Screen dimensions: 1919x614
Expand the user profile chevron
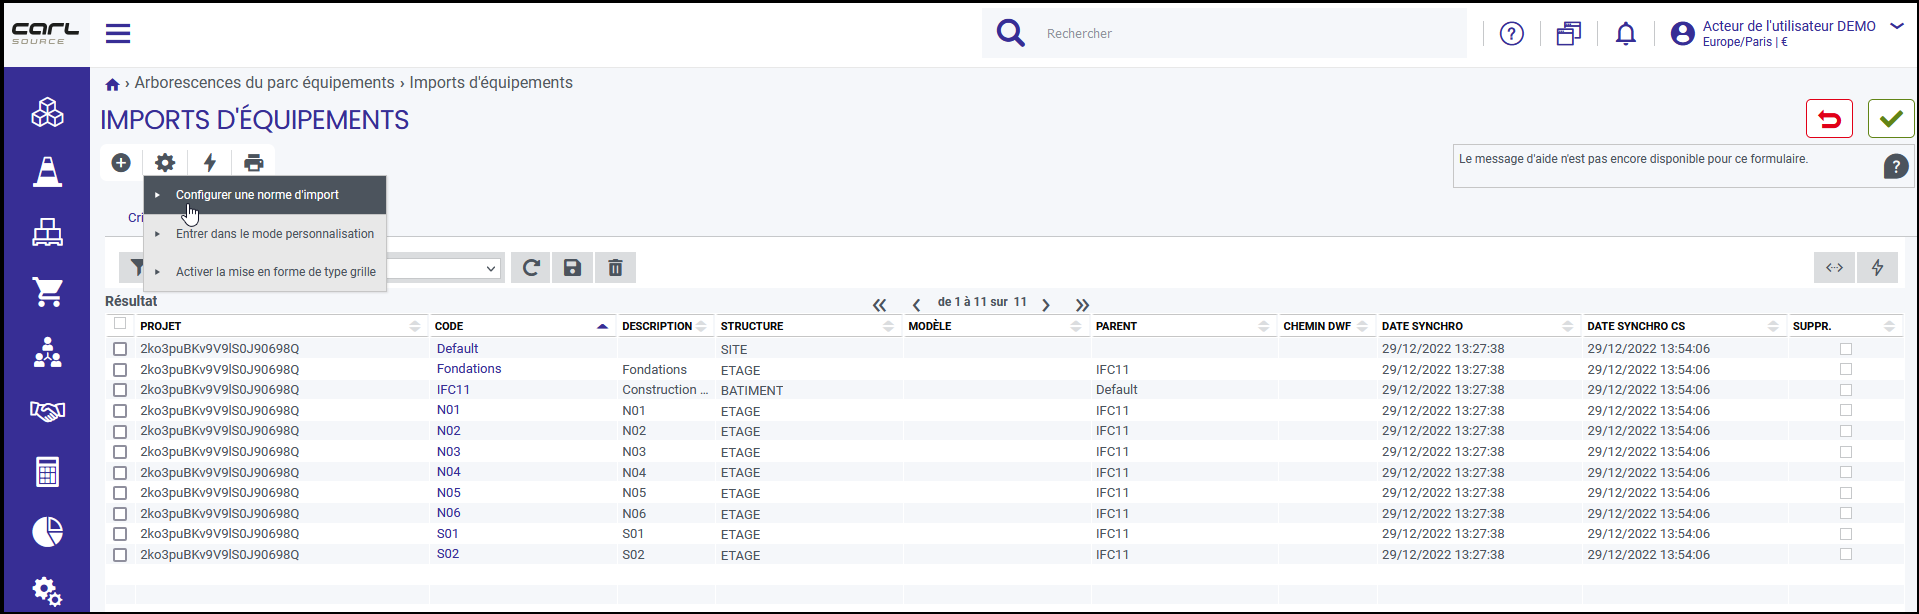click(x=1896, y=27)
